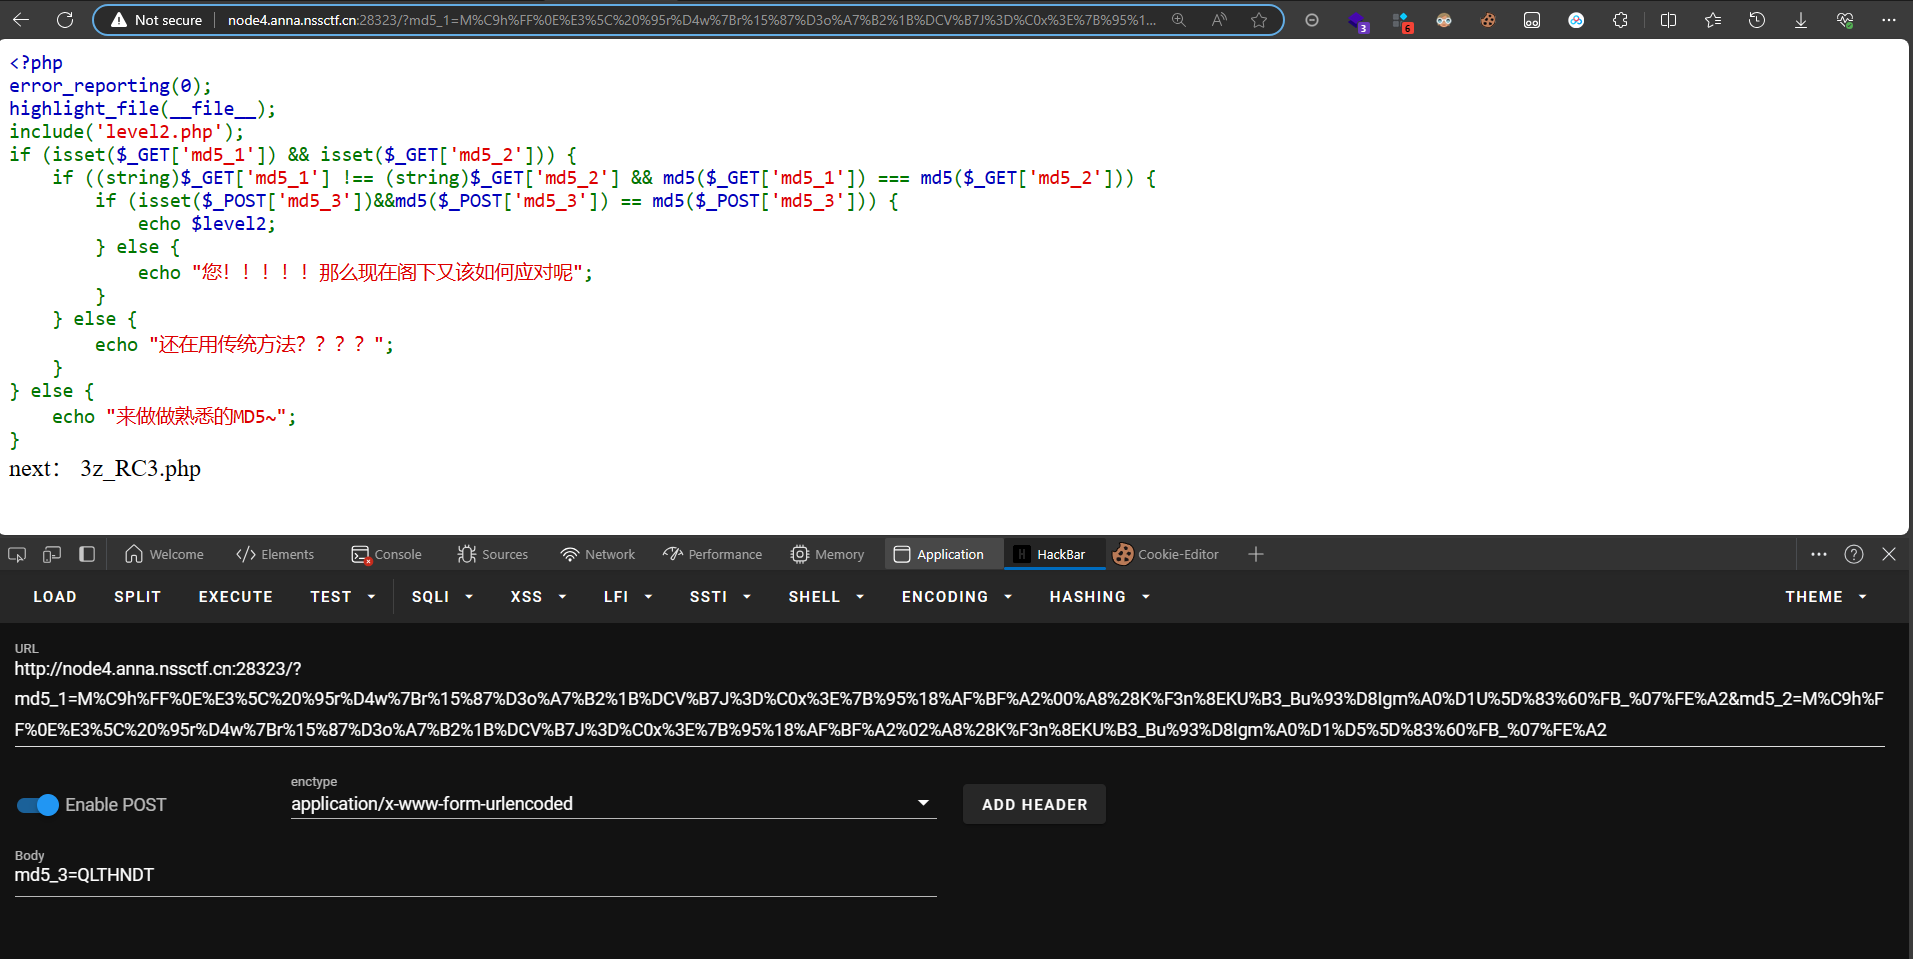Open browser settings and more menu
Screen dimensions: 1913x959
coord(1889,20)
